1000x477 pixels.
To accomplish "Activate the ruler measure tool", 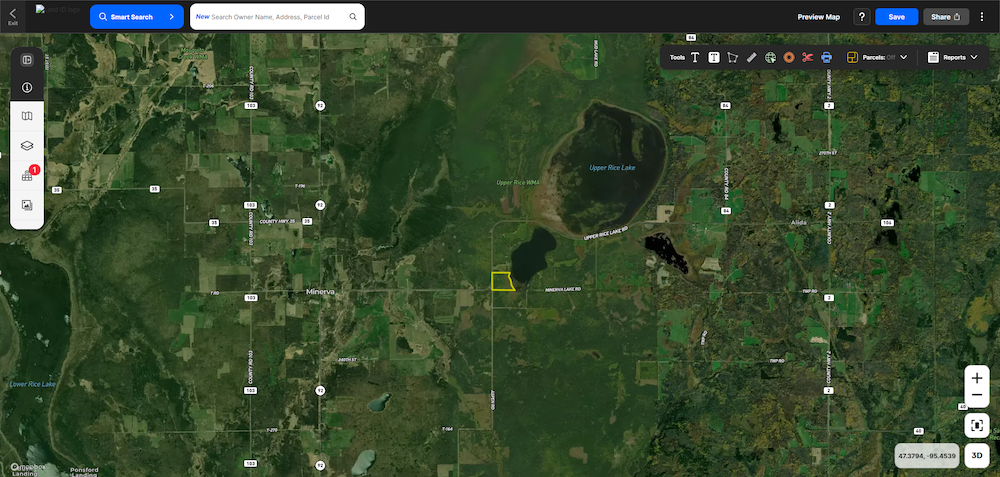I will 752,58.
